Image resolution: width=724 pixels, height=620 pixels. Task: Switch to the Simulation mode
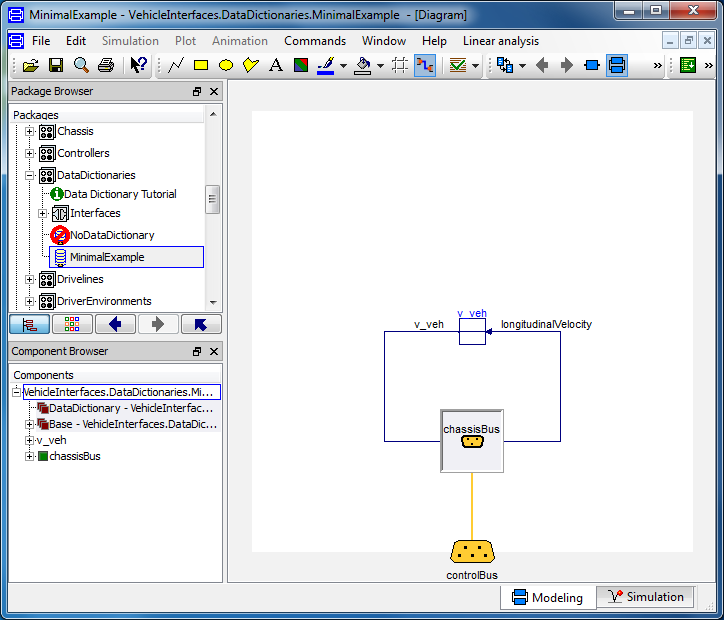[644, 597]
